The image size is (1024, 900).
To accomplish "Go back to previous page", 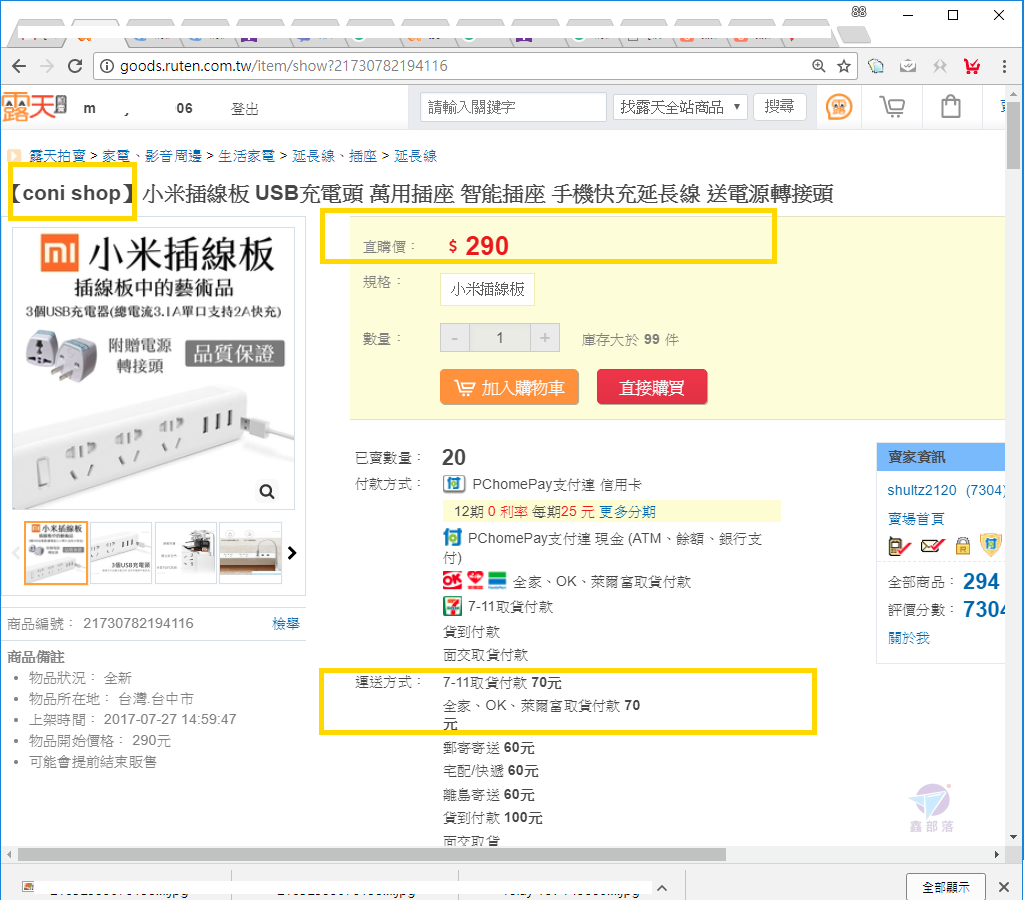I will tap(20, 66).
